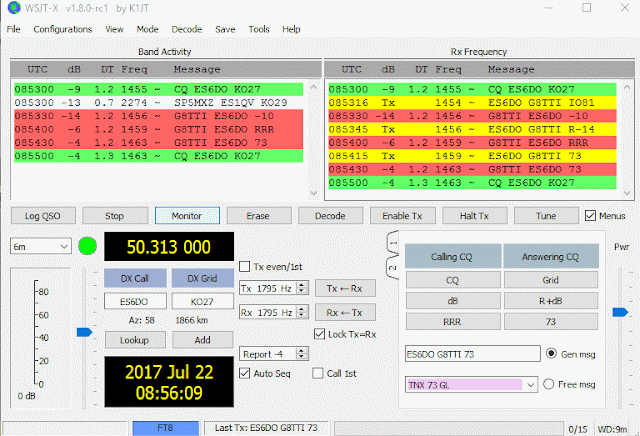Viewport: 640px width, 436px height.
Task: Click the R+dB message button
Action: (551, 301)
